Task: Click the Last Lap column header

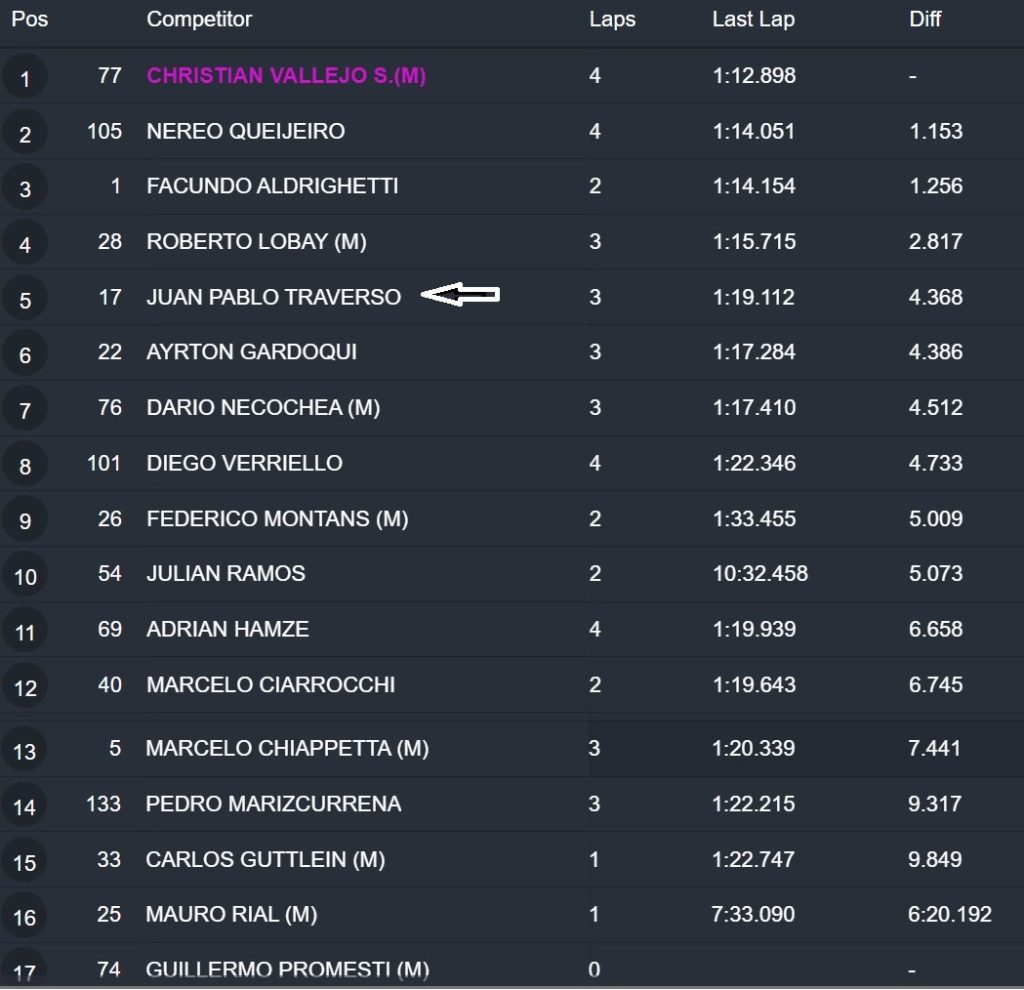Action: [x=753, y=19]
